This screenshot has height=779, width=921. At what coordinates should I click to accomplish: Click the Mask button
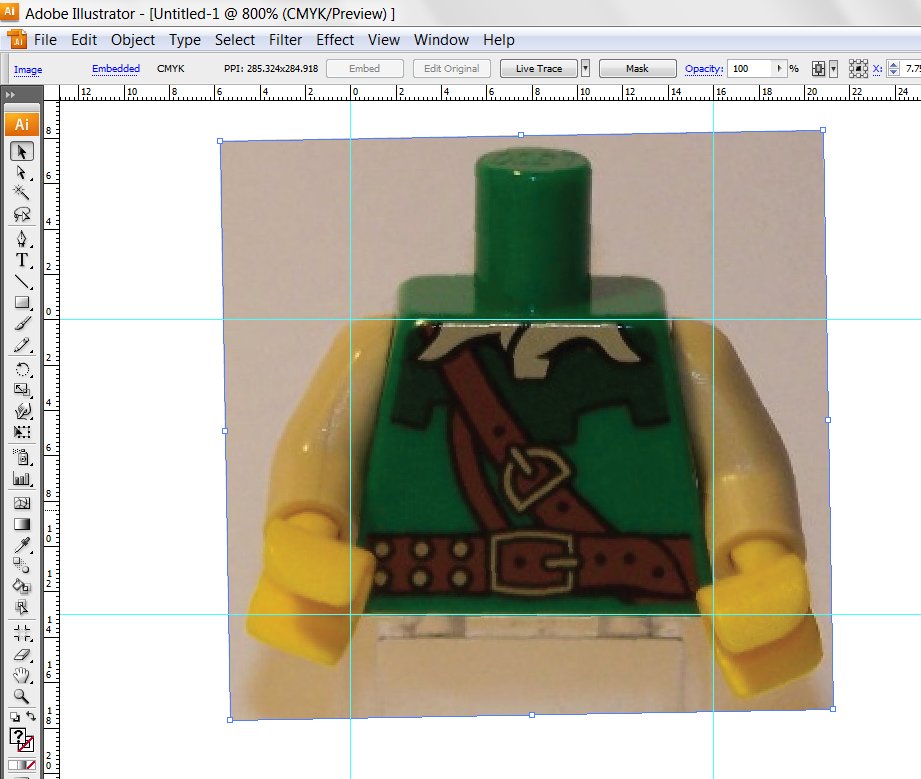click(637, 69)
